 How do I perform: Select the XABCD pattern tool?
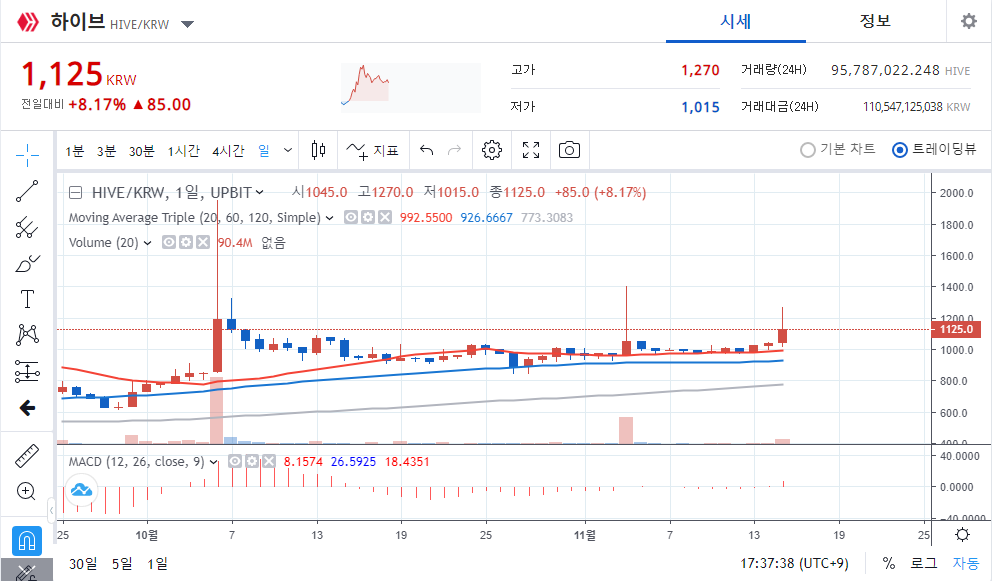tap(27, 335)
